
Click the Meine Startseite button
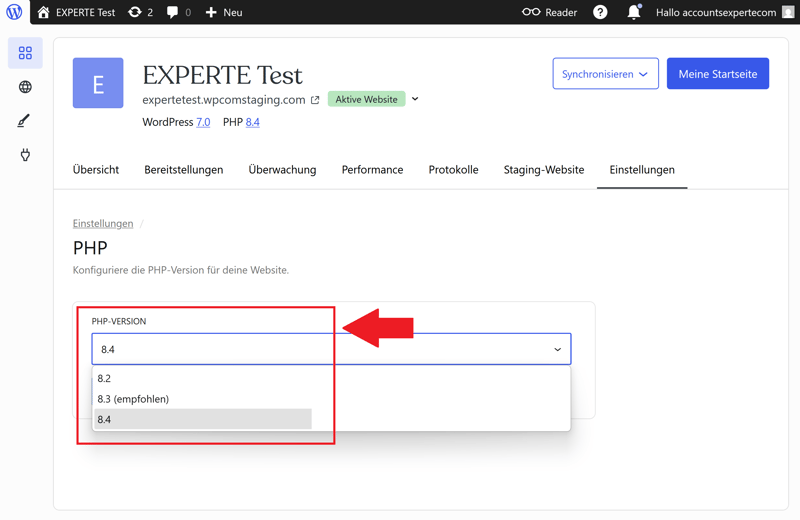718,73
